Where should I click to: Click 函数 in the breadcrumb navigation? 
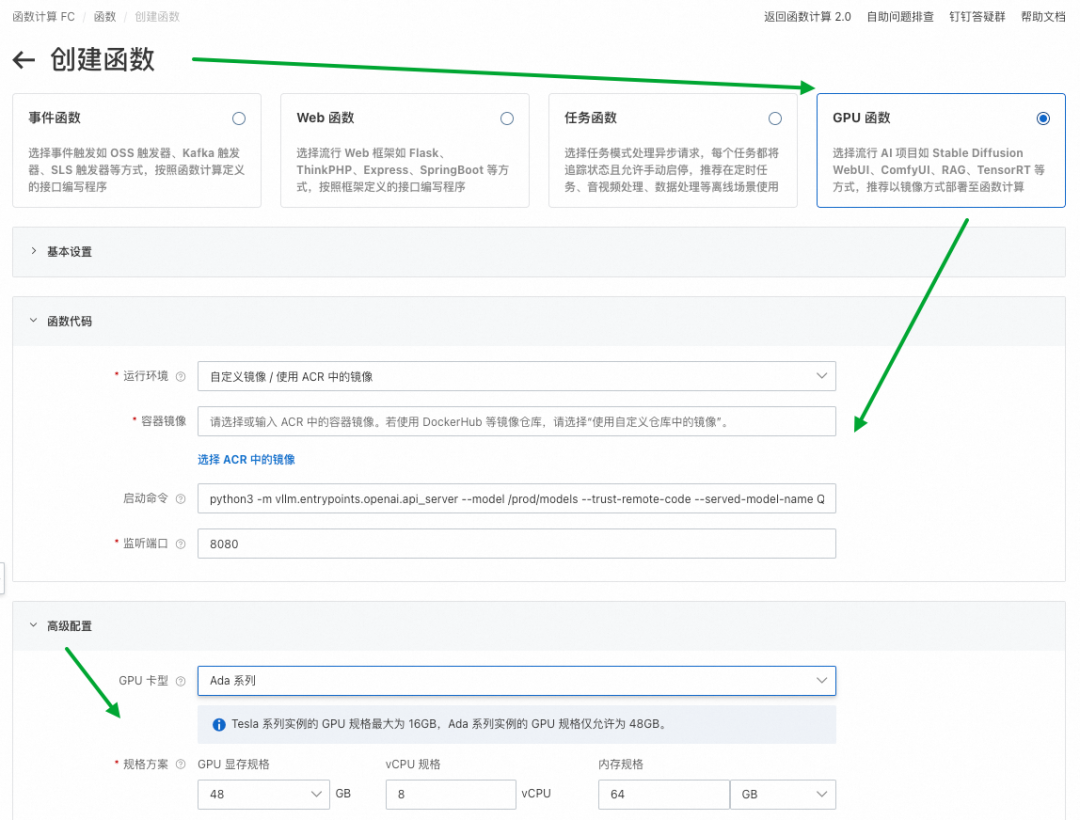tap(102, 16)
